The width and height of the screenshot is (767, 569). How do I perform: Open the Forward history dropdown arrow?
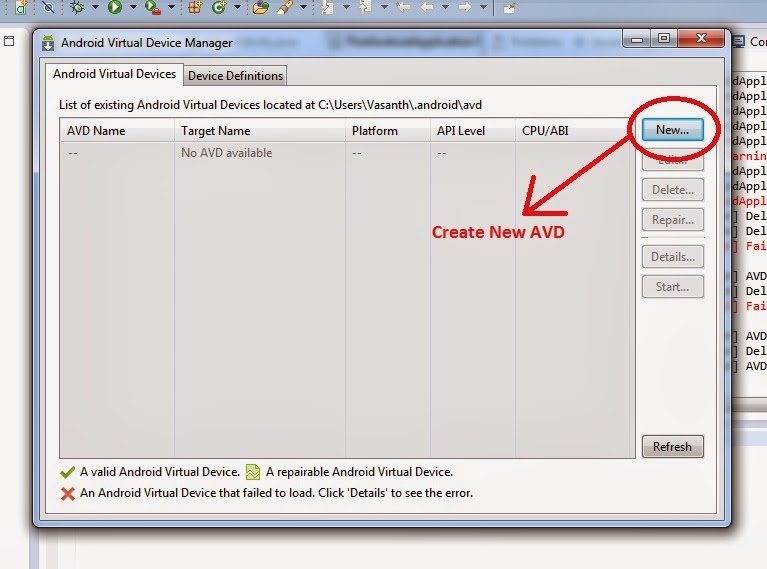pyautogui.click(x=483, y=7)
